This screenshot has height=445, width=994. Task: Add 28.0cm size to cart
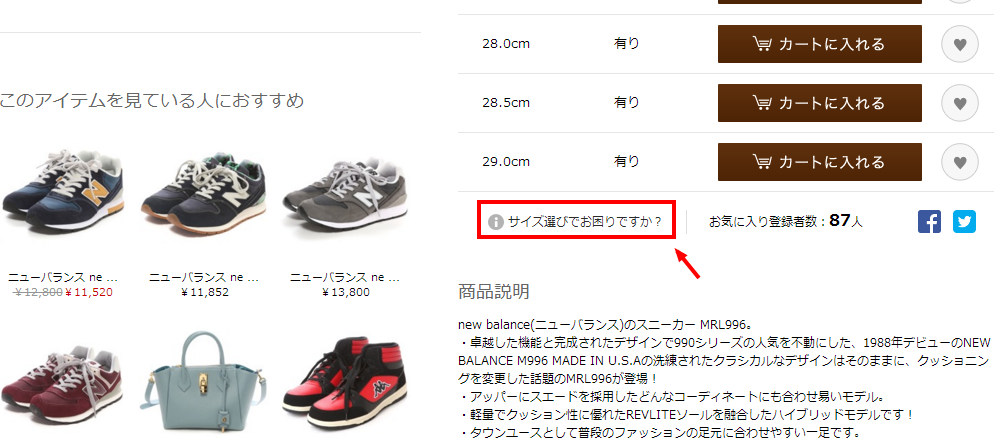pos(819,44)
